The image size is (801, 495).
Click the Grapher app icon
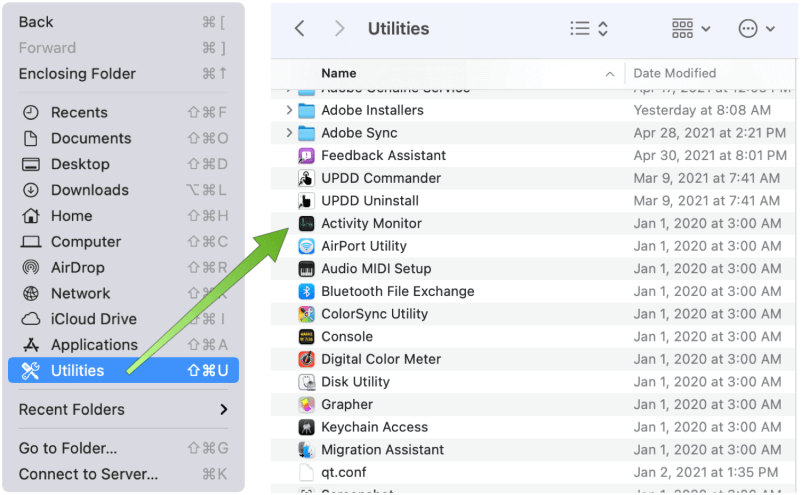click(x=307, y=405)
